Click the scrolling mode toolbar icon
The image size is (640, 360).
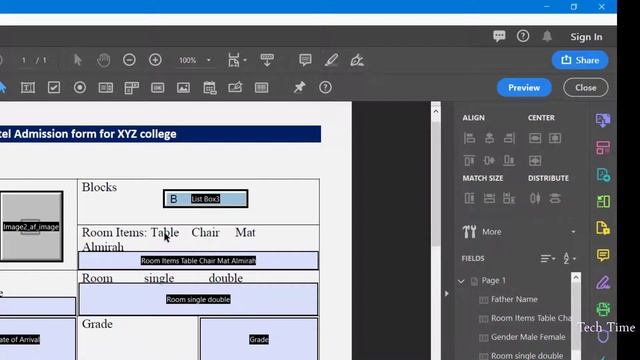click(267, 60)
